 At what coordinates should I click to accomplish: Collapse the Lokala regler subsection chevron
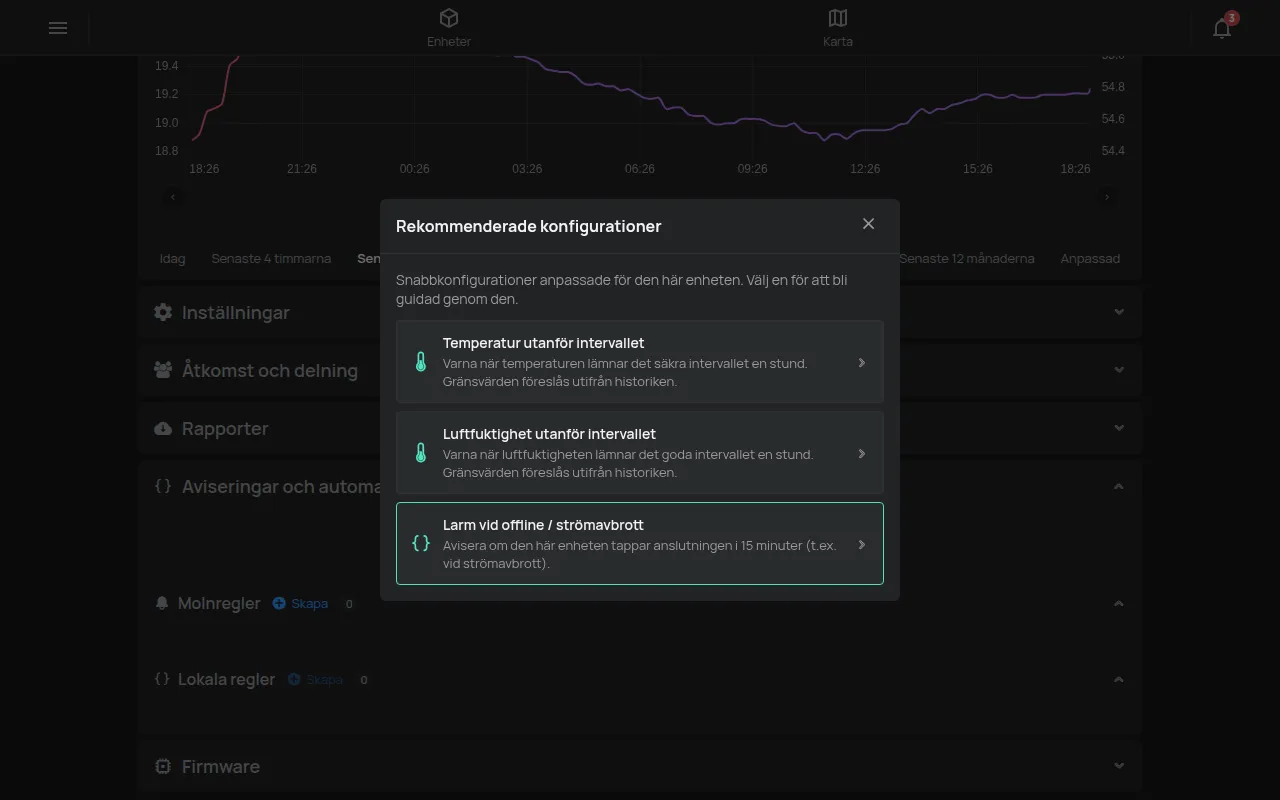point(1119,679)
